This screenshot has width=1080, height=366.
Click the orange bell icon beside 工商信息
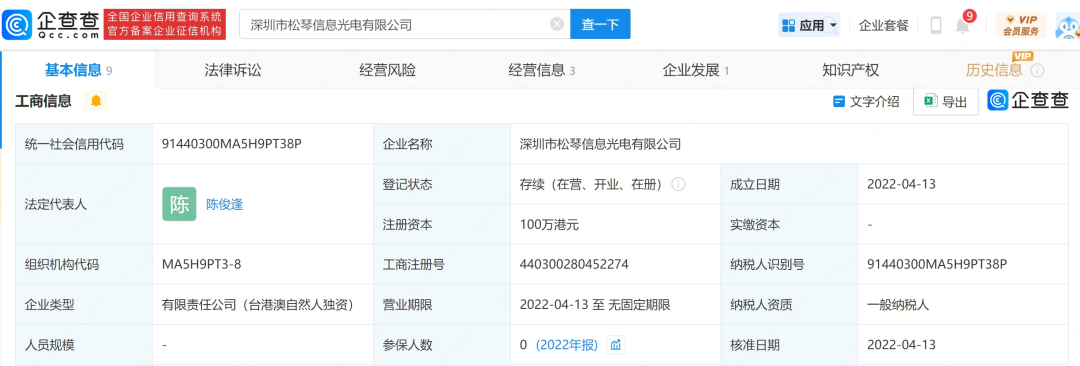click(96, 101)
